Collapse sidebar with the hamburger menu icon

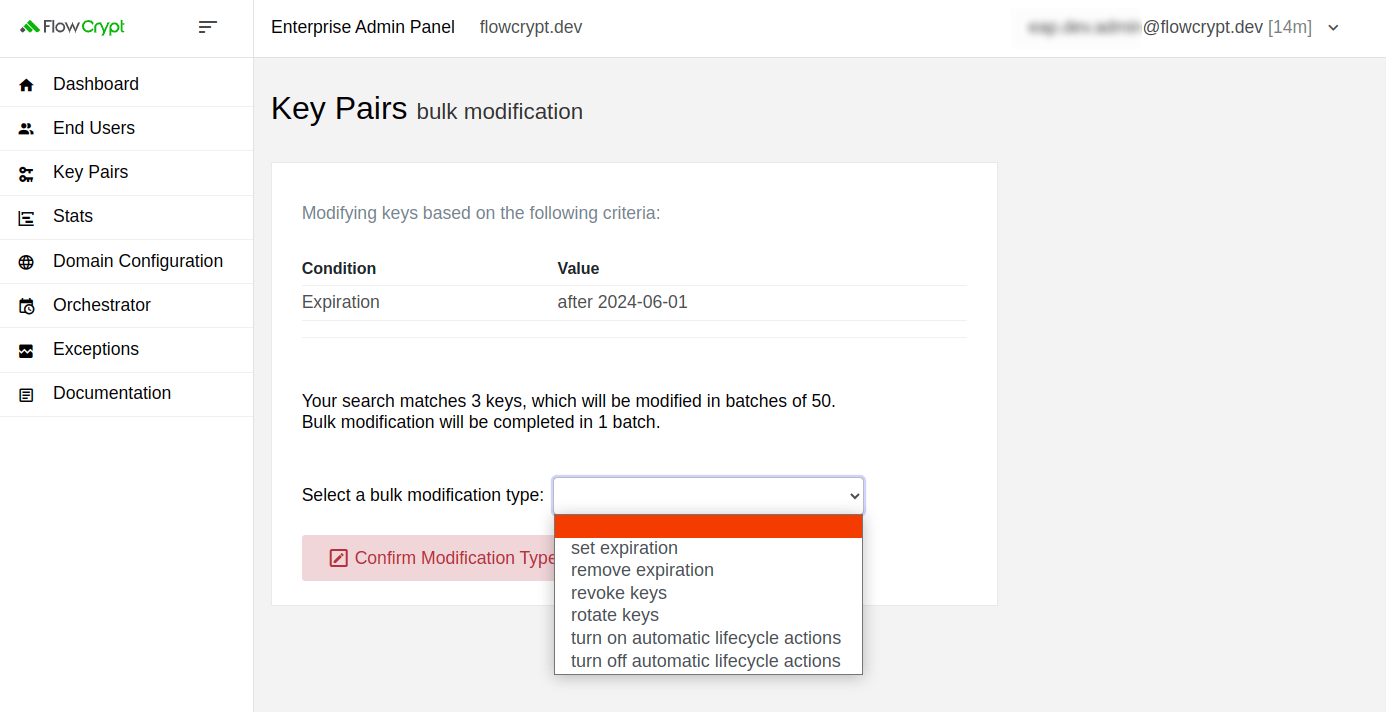(208, 27)
